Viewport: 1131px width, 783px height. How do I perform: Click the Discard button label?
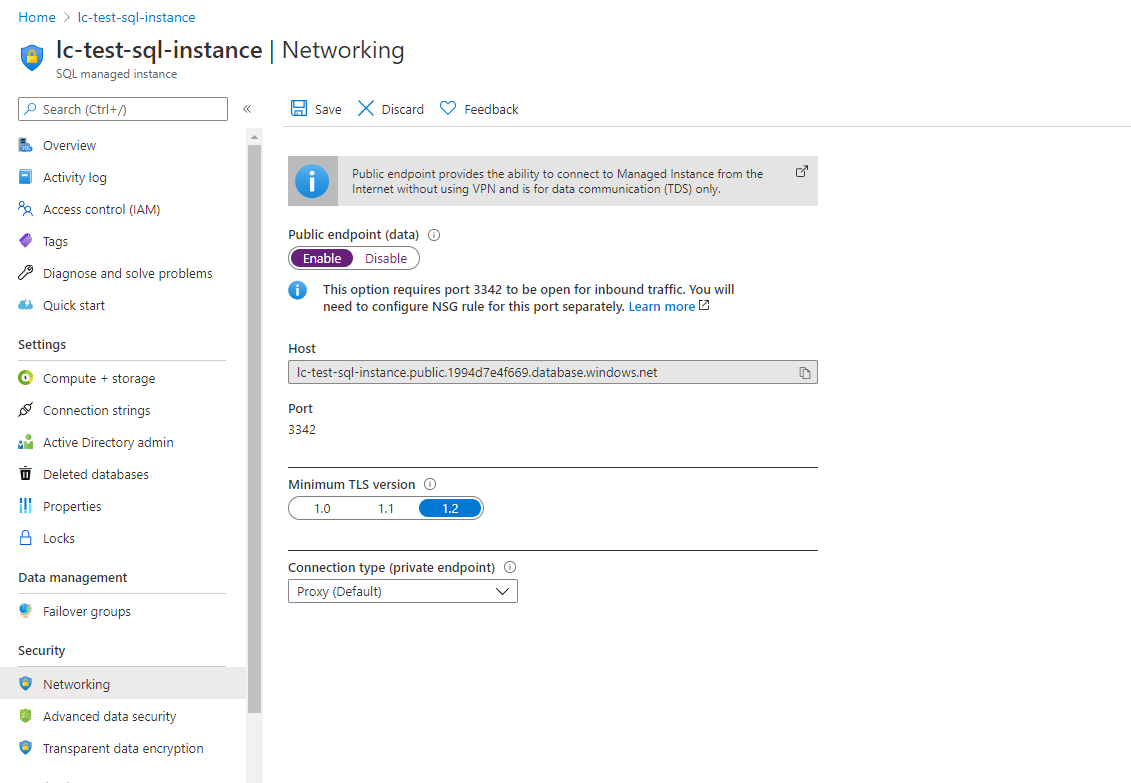pyautogui.click(x=402, y=110)
